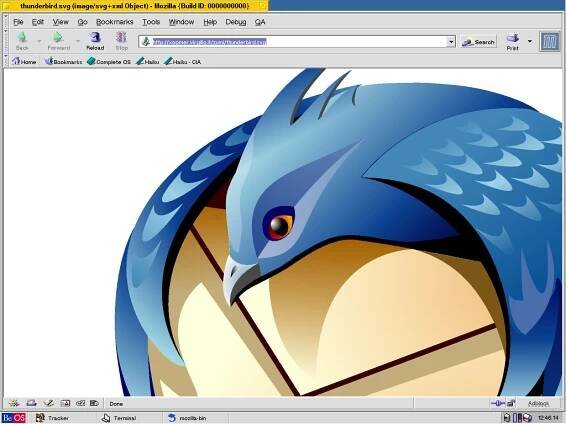
Task: Open the Complete OS bookmark
Action: 109,62
